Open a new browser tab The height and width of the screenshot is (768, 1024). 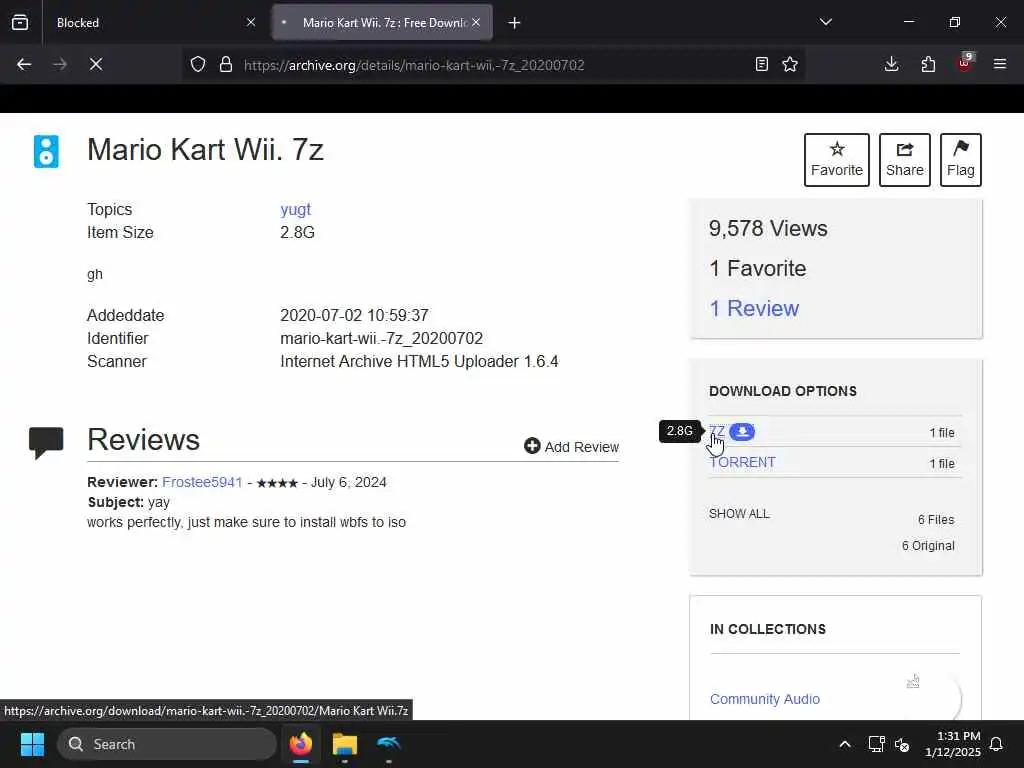pyautogui.click(x=515, y=23)
